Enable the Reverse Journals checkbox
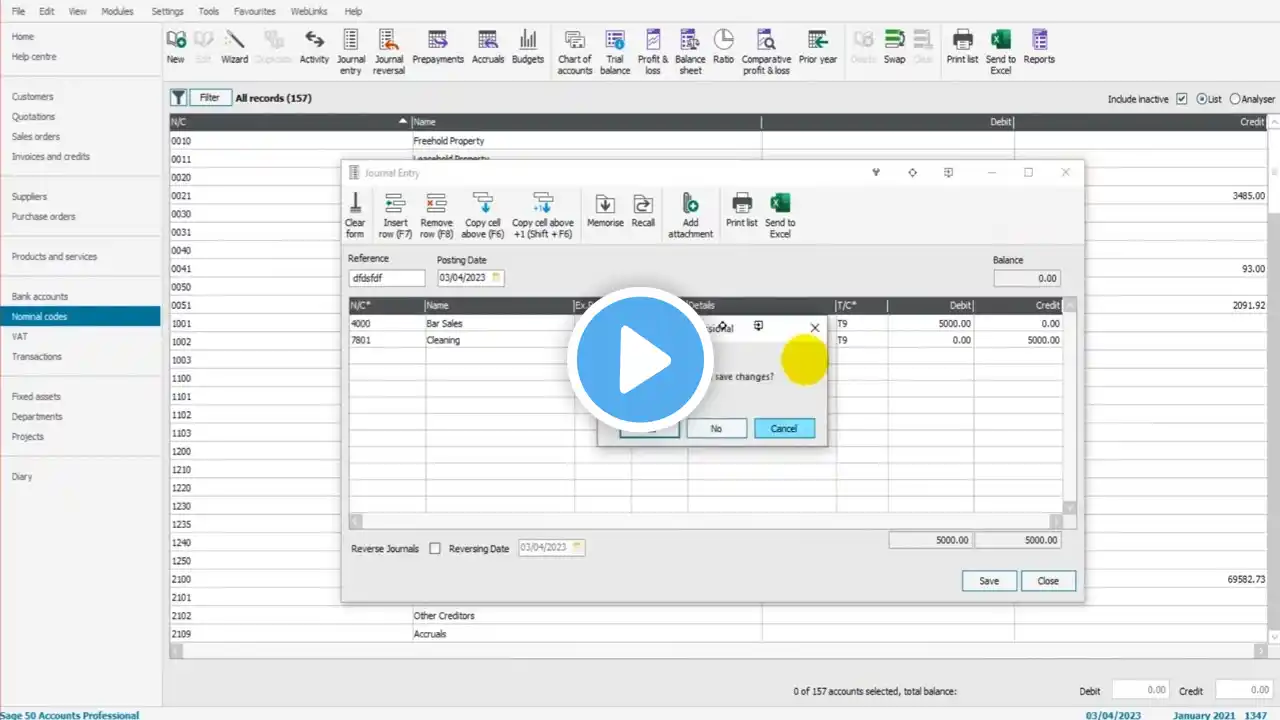This screenshot has width=1280, height=720. tap(435, 548)
